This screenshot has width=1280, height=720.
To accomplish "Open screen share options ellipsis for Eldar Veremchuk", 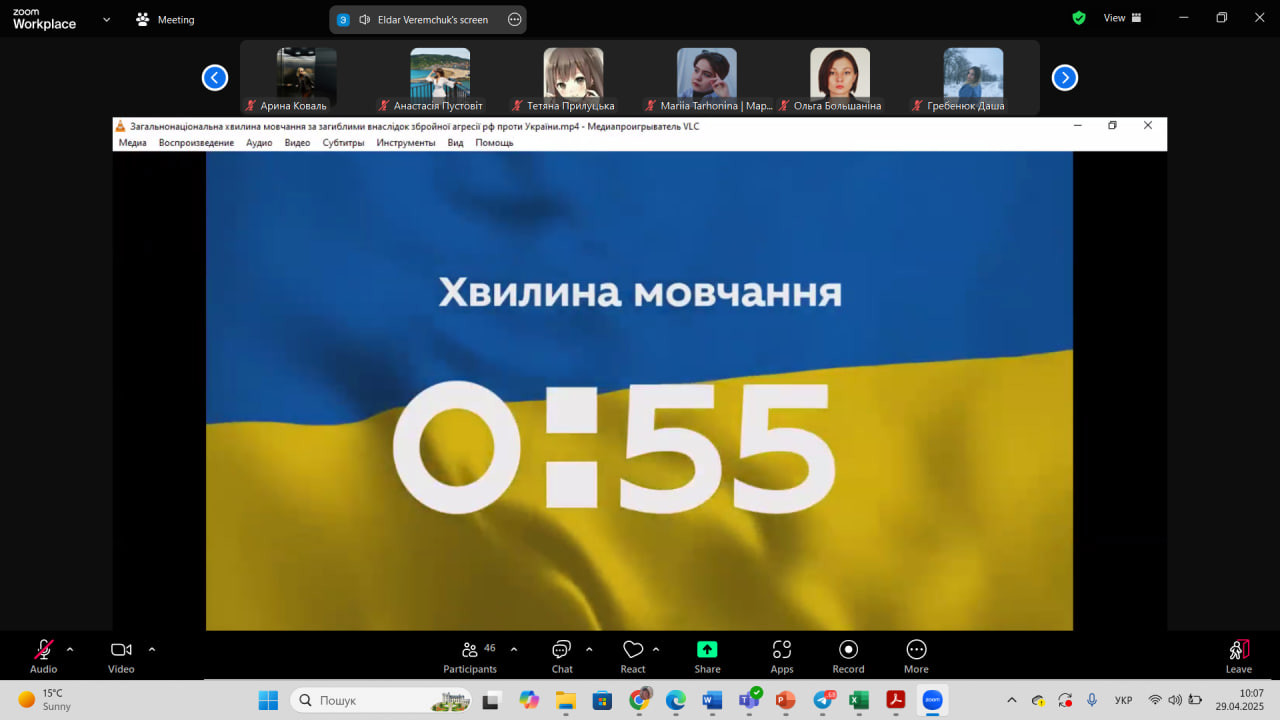I will click(515, 19).
